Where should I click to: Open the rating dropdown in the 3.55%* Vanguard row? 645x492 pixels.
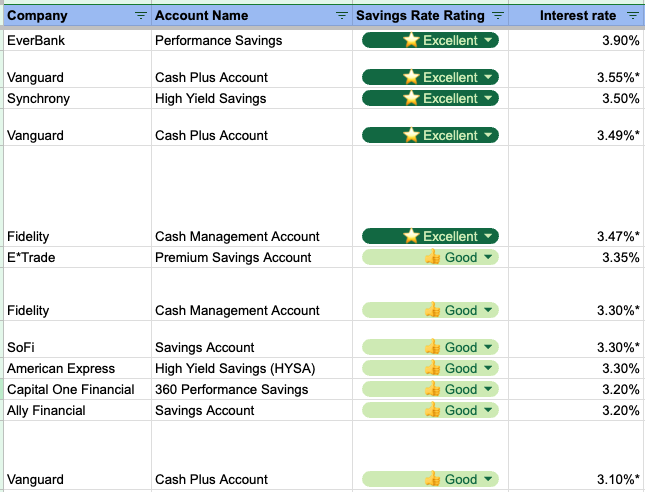pos(488,77)
